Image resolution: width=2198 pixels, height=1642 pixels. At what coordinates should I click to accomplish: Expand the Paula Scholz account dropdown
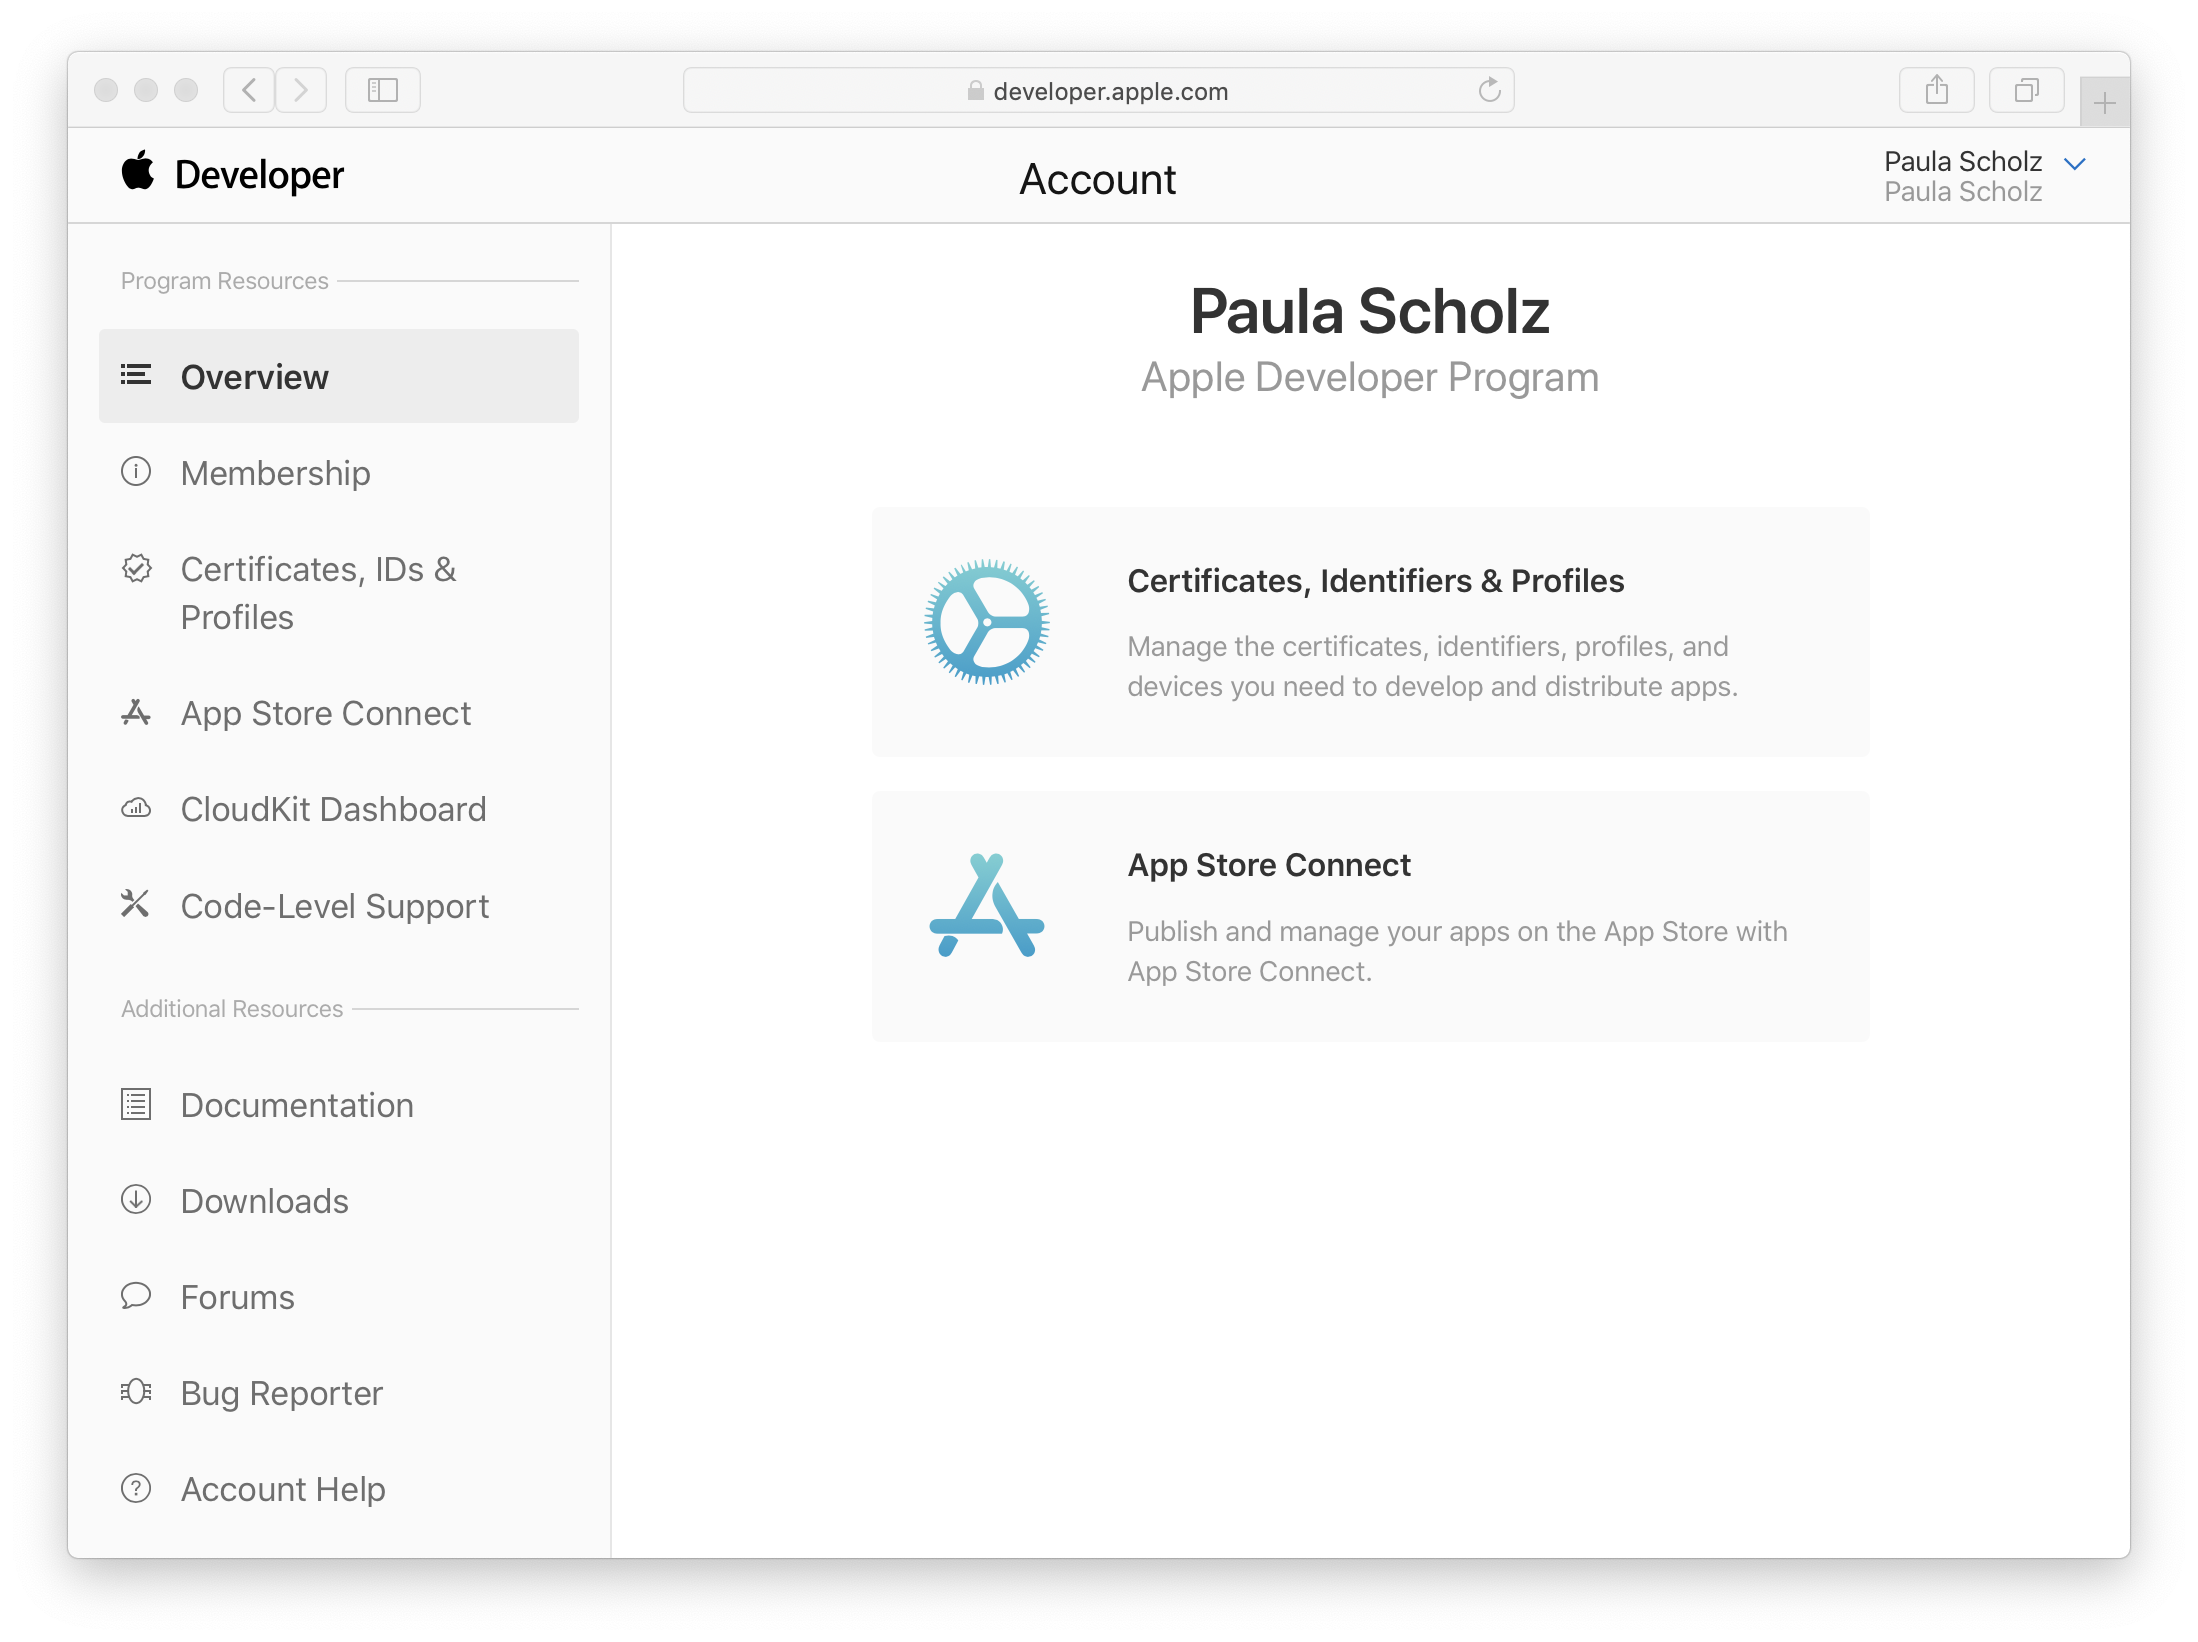click(2077, 162)
